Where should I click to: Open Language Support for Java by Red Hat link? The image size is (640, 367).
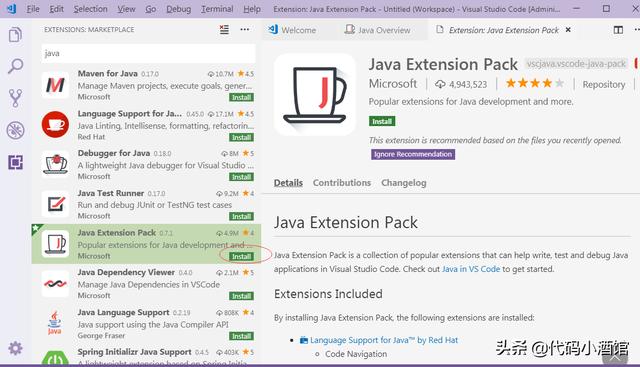coord(384,340)
